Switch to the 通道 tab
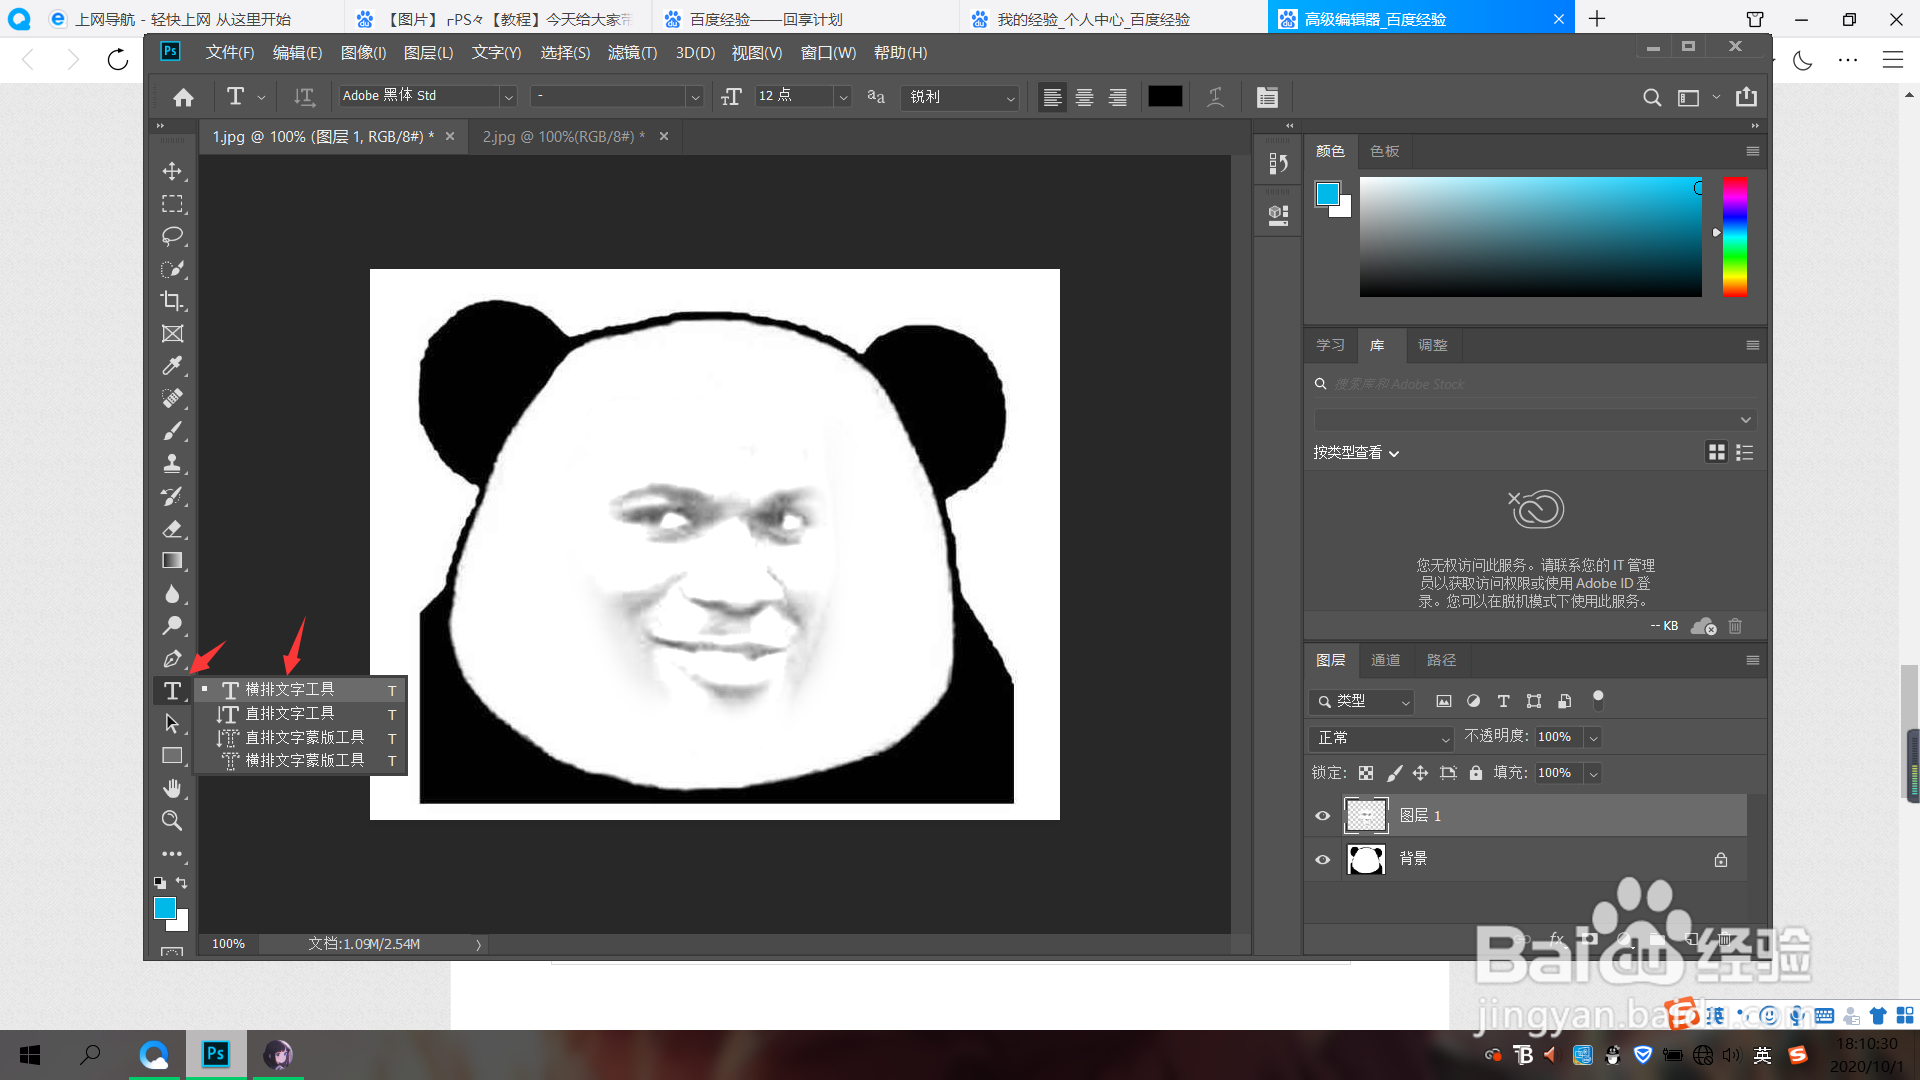 coord(1385,660)
